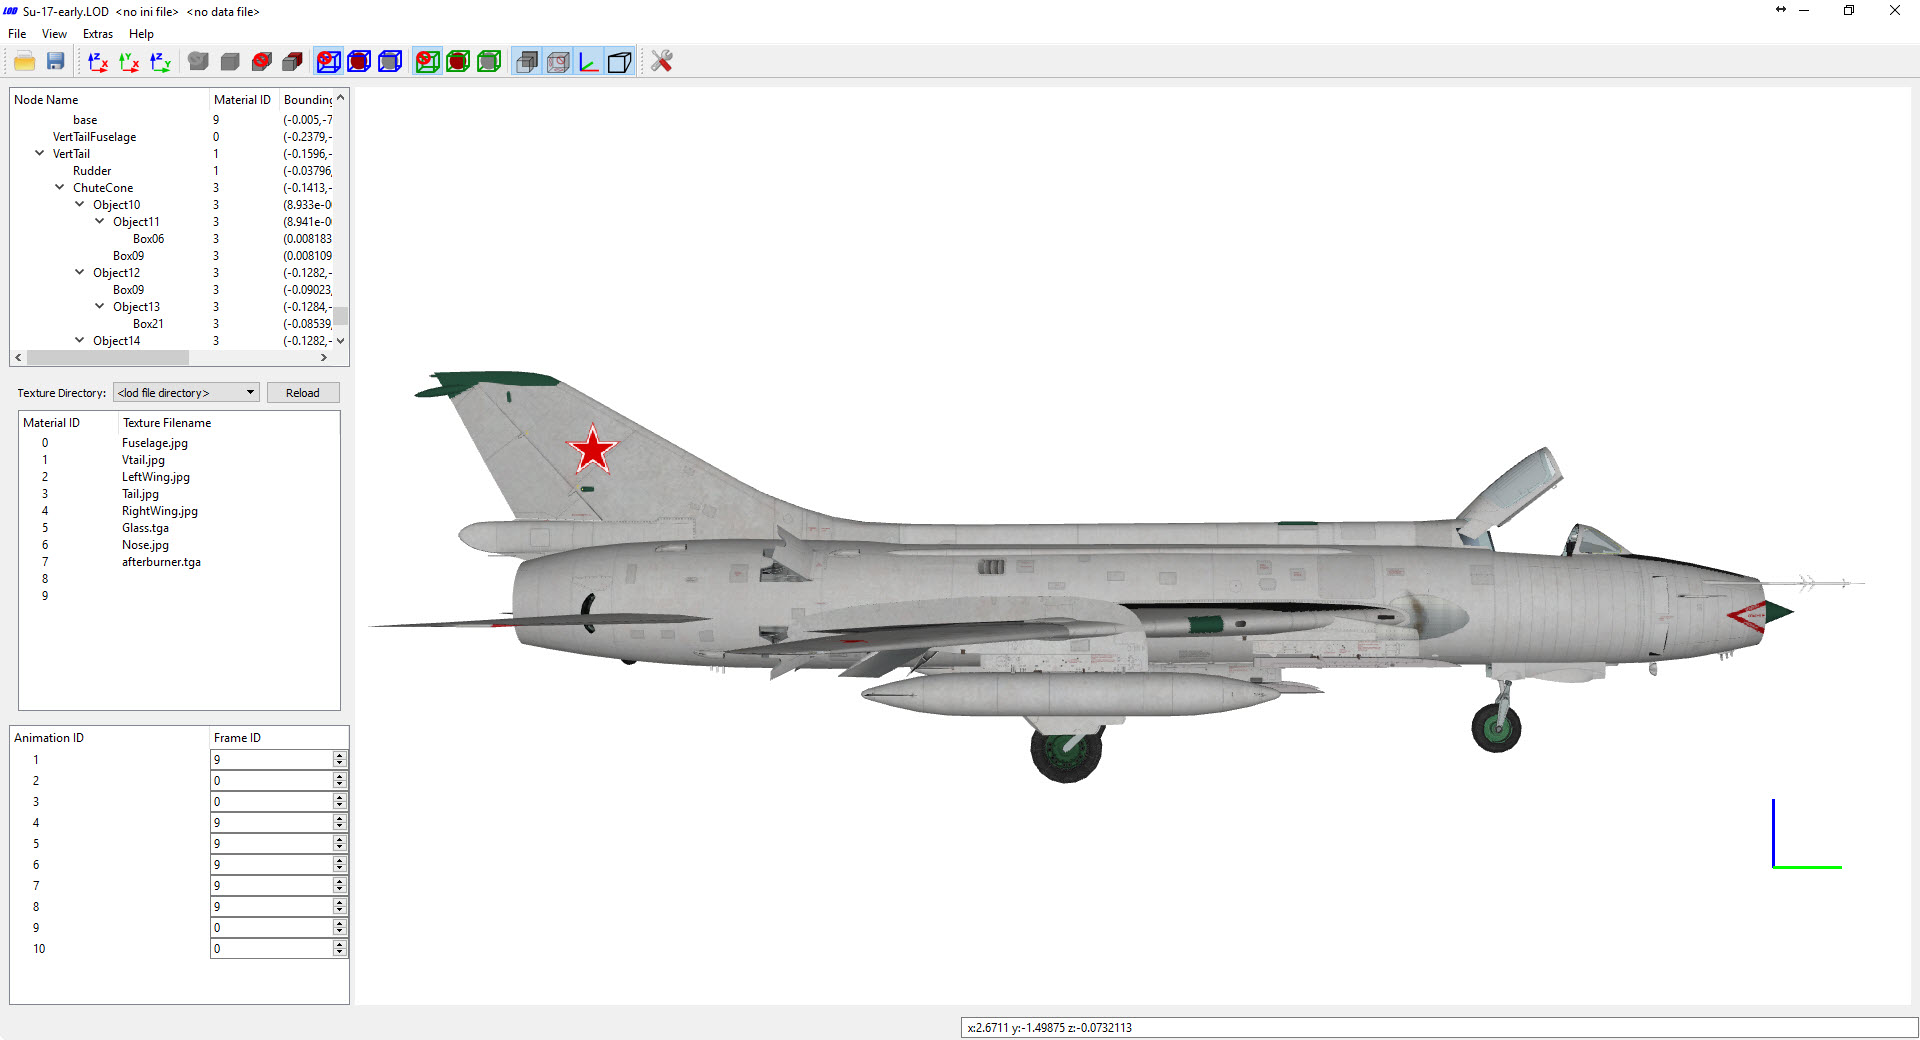Switch to the ZX axis view
Screen dimensions: 1920x1040
(x=98, y=62)
